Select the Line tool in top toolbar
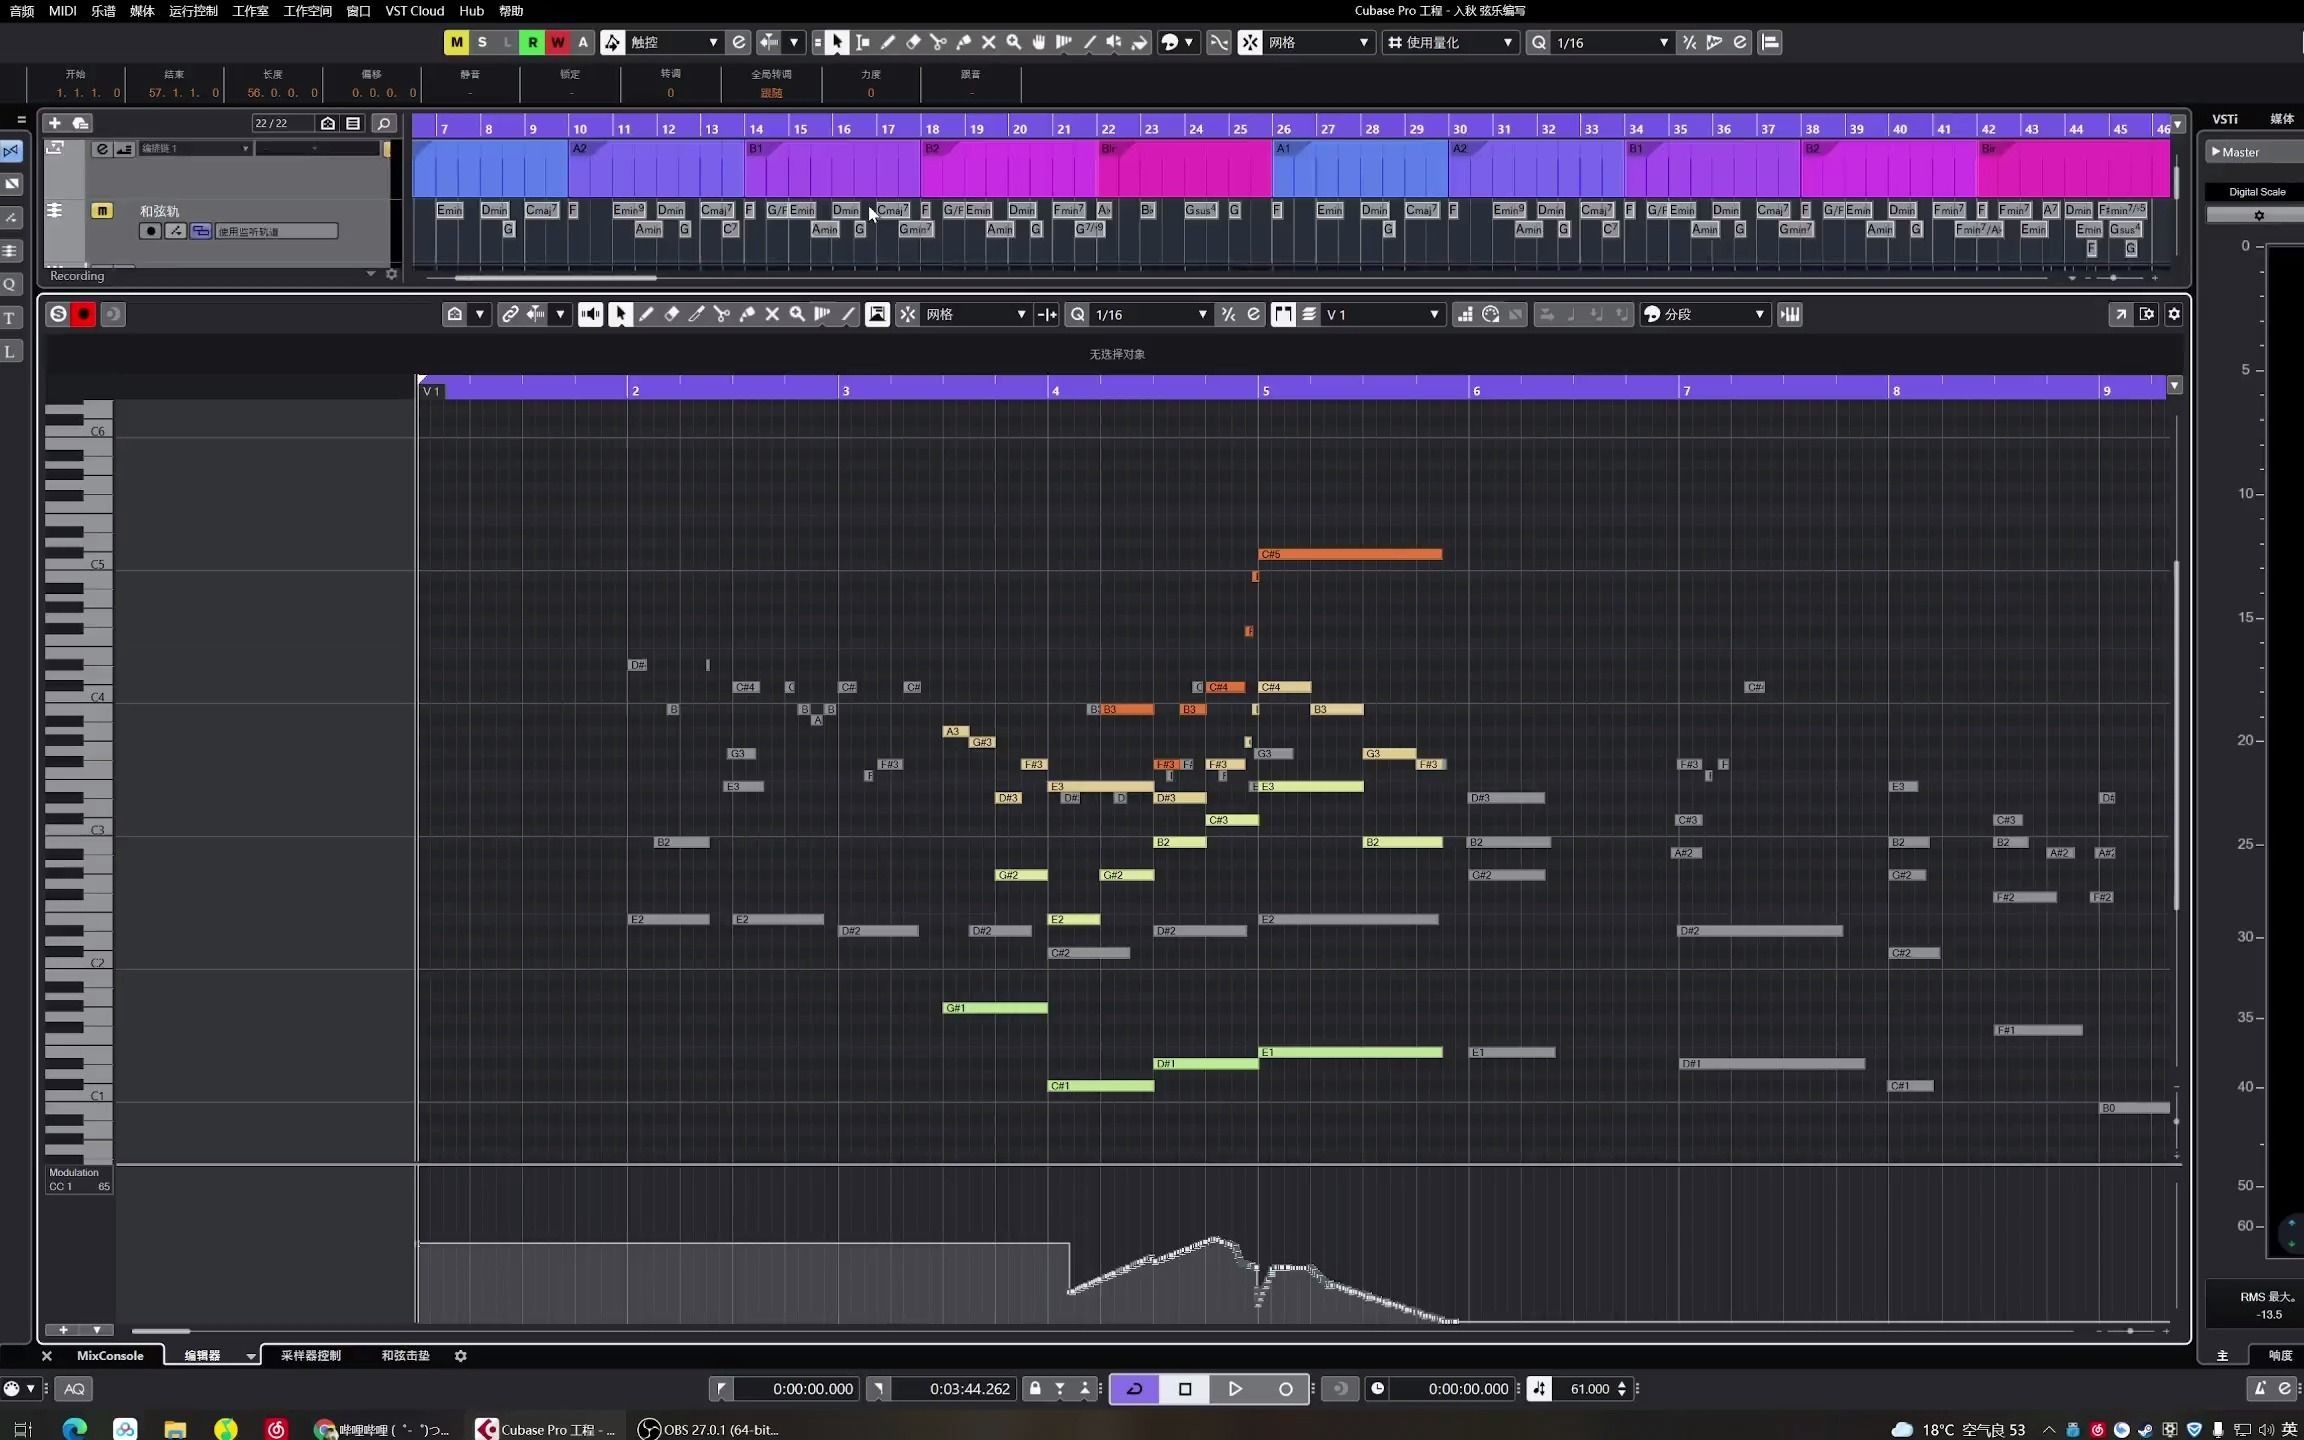The image size is (2304, 1440). (1089, 42)
